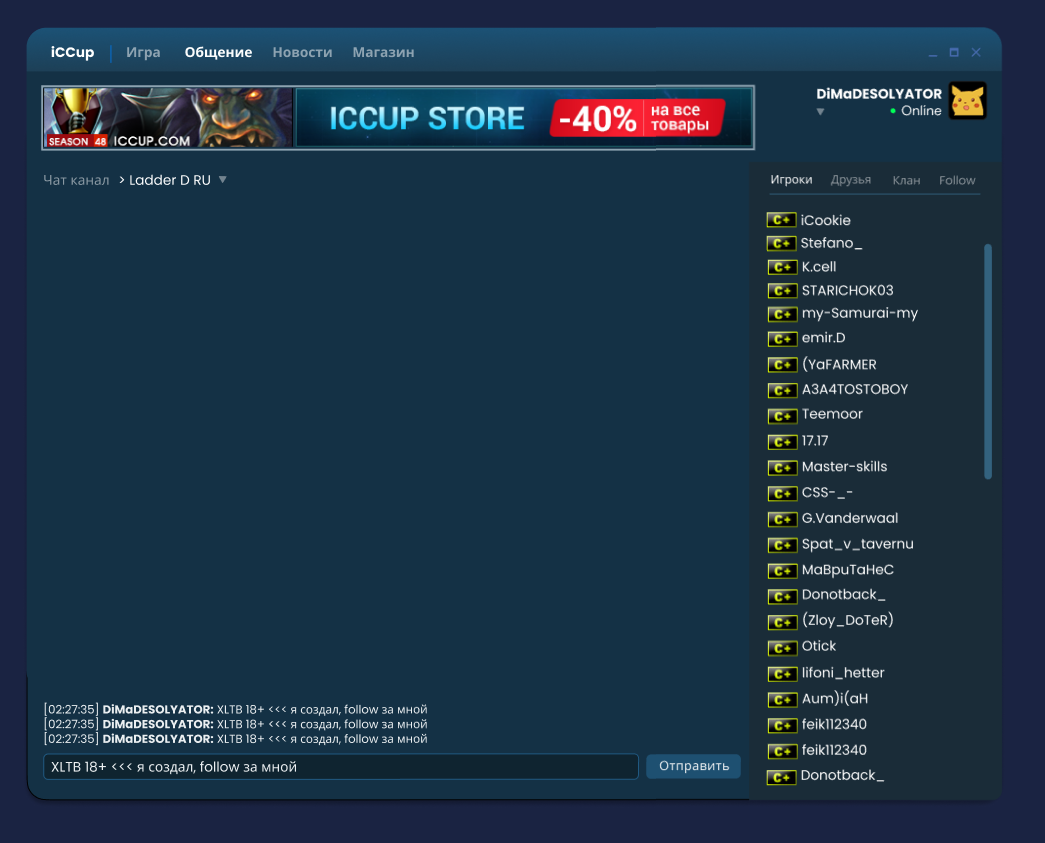Click the C+ badge beside (Zloy_DoTeR)

pyautogui.click(x=782, y=622)
